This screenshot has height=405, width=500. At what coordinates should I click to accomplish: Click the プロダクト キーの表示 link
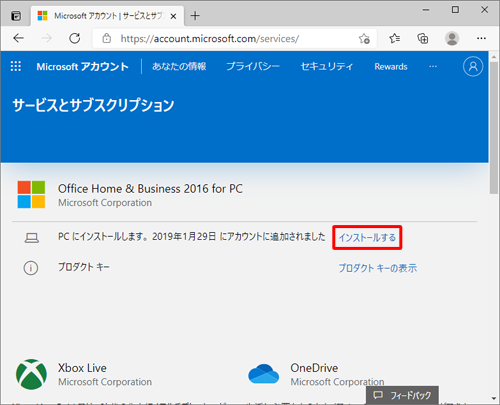click(x=378, y=268)
